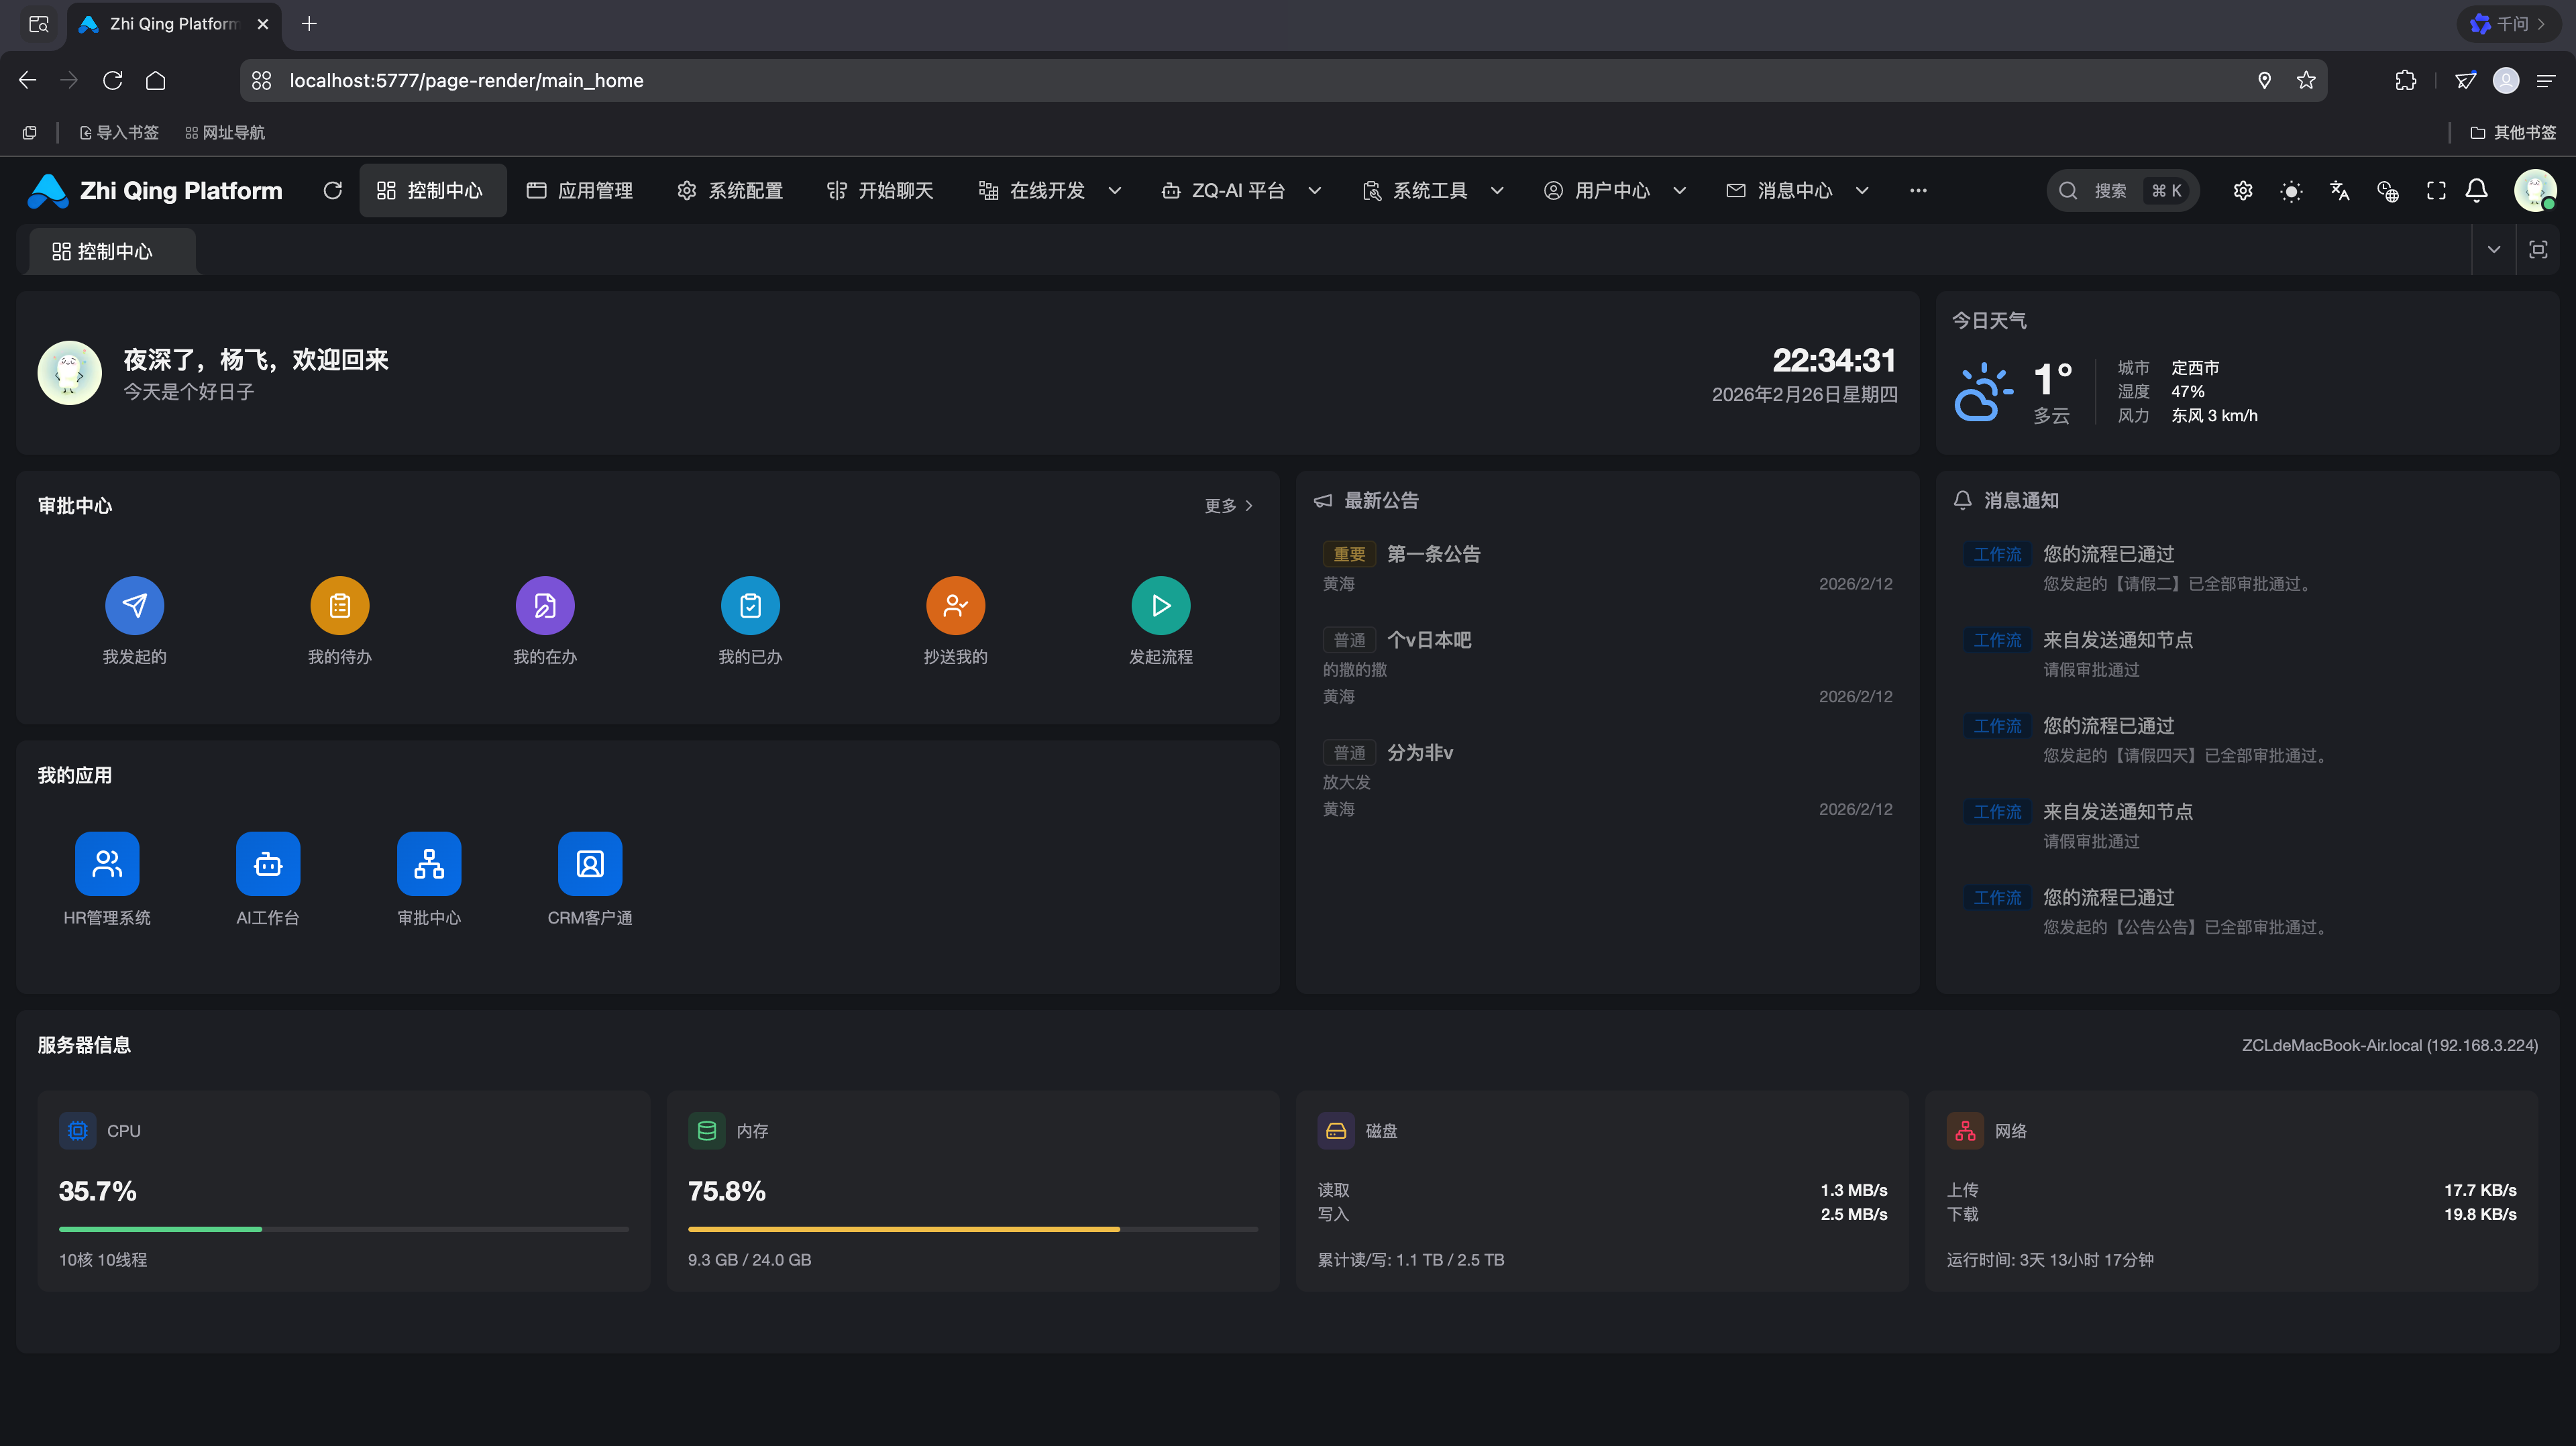Open the 第一条公告 announcement

(1433, 554)
